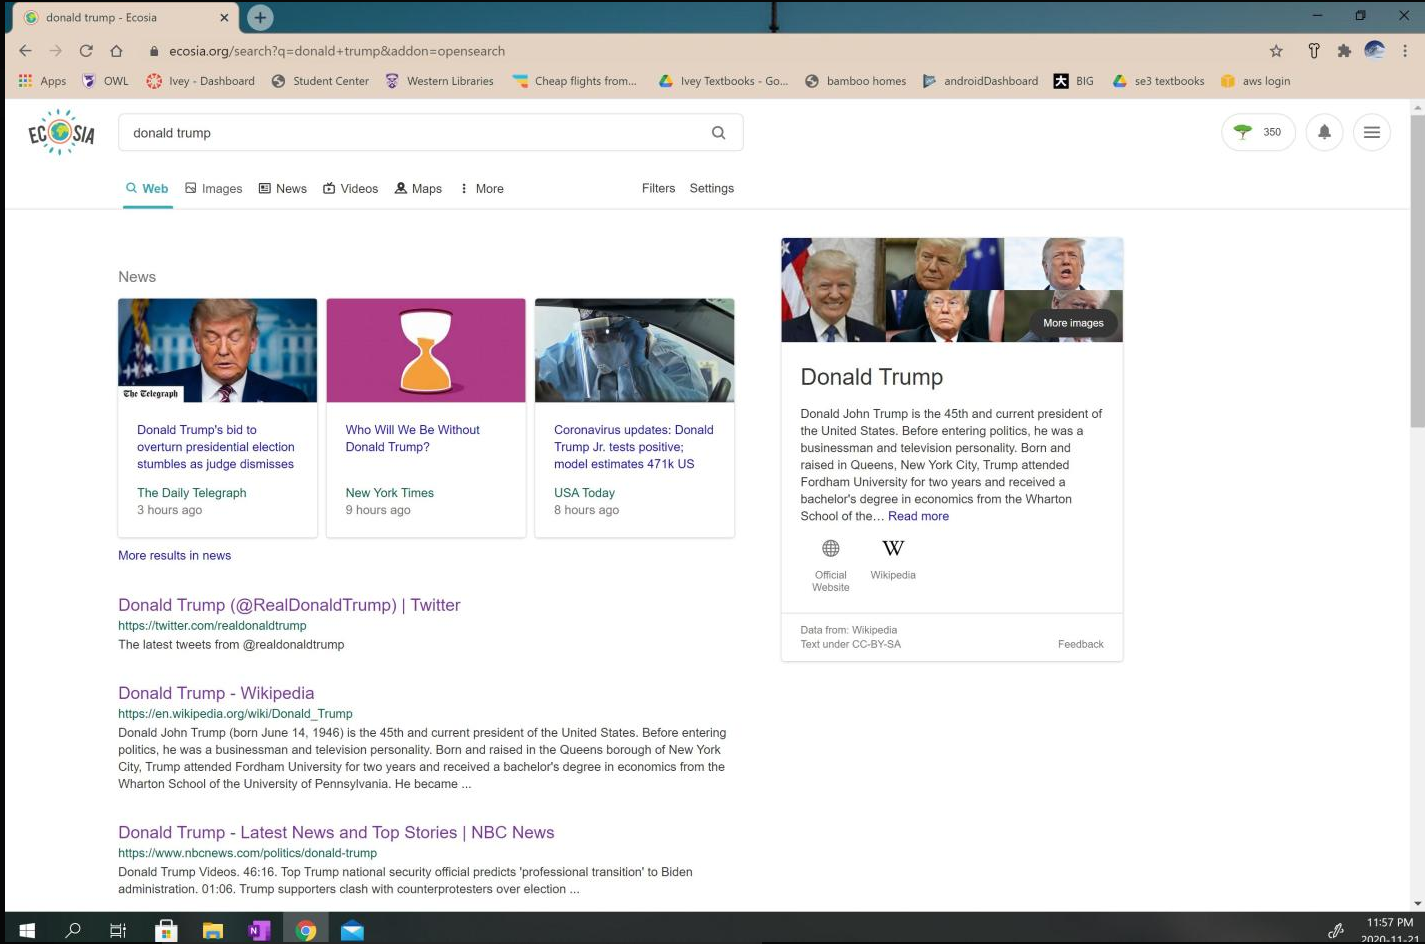
Task: Open Microsoft Store from taskbar
Action: pyautogui.click(x=166, y=930)
